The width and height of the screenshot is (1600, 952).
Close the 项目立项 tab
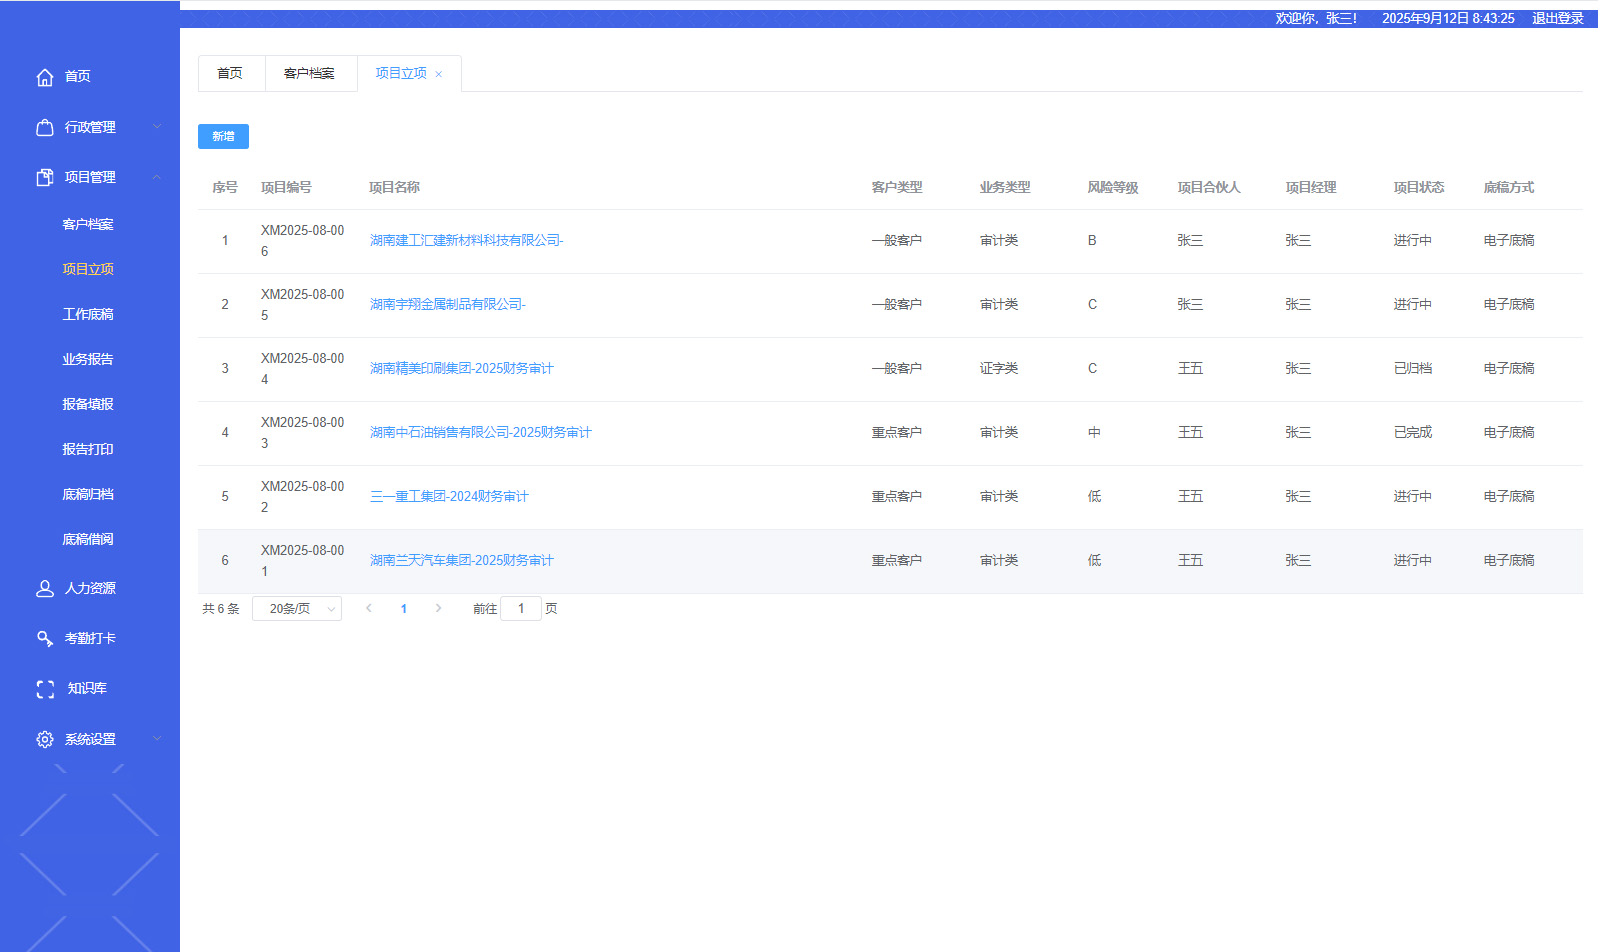439,75
